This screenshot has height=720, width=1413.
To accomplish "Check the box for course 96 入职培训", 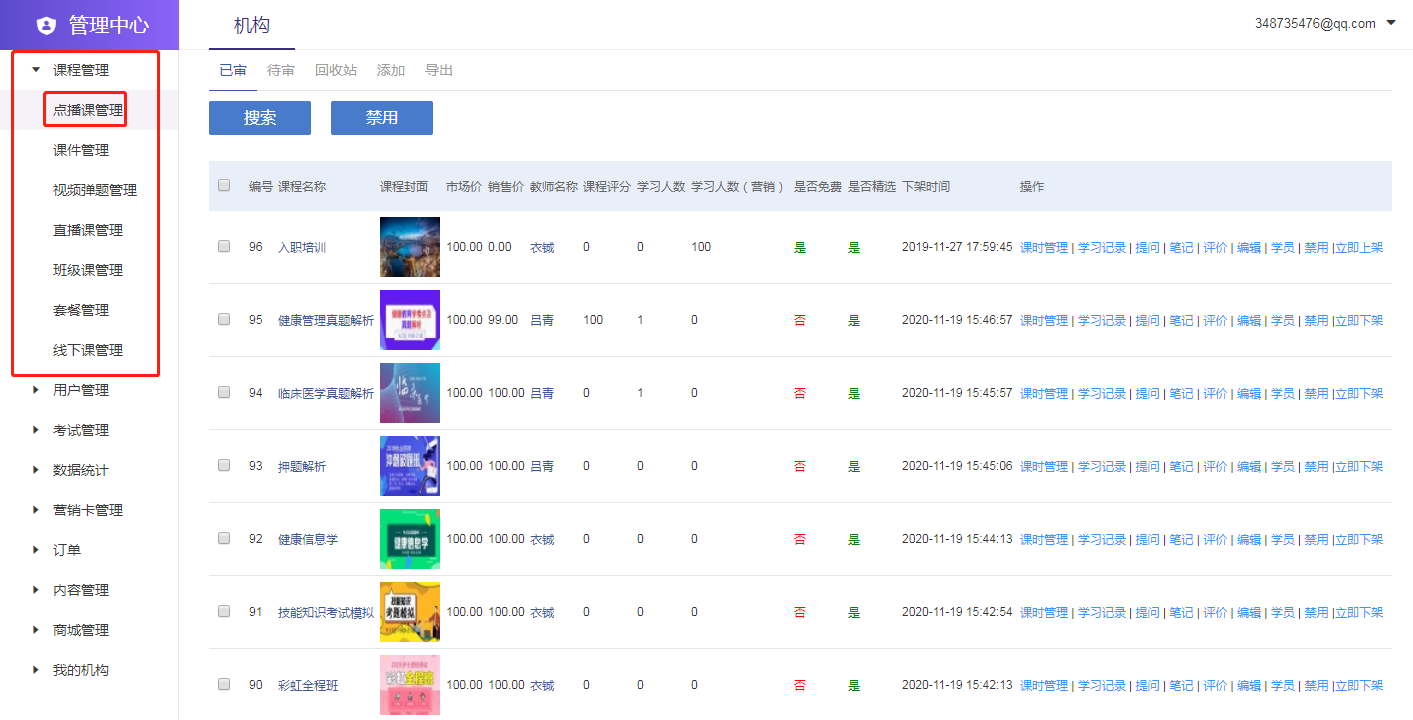I will pos(224,246).
